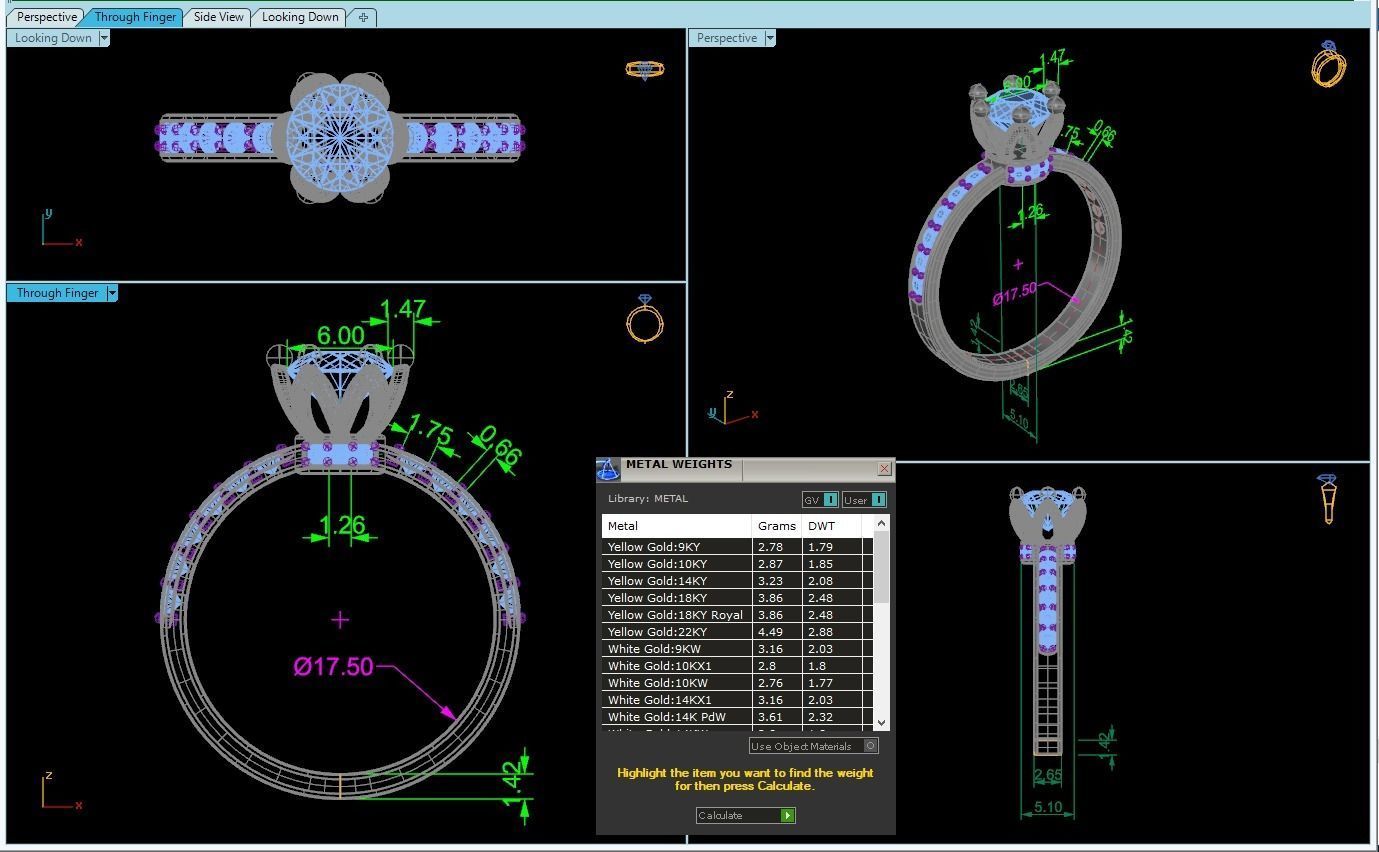The image size is (1379, 852).
Task: Select the Yellow Gold:18KY row
Action: click(737, 598)
